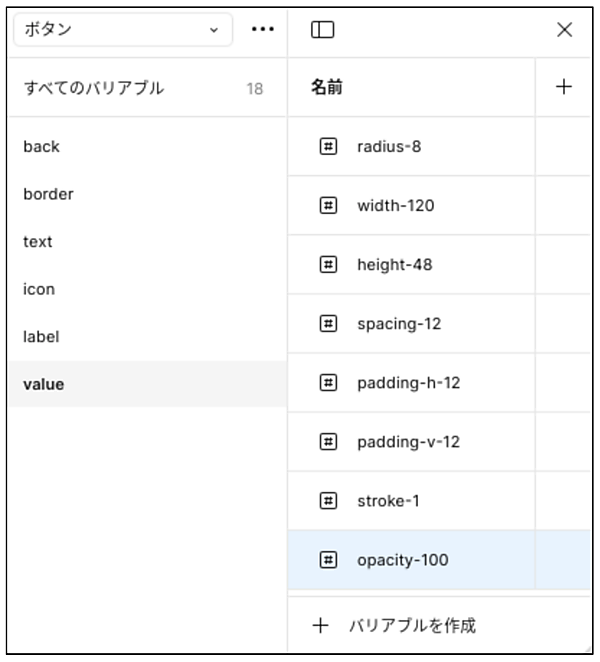Open the text variable group
Screen dimensions: 600x662
point(38,241)
